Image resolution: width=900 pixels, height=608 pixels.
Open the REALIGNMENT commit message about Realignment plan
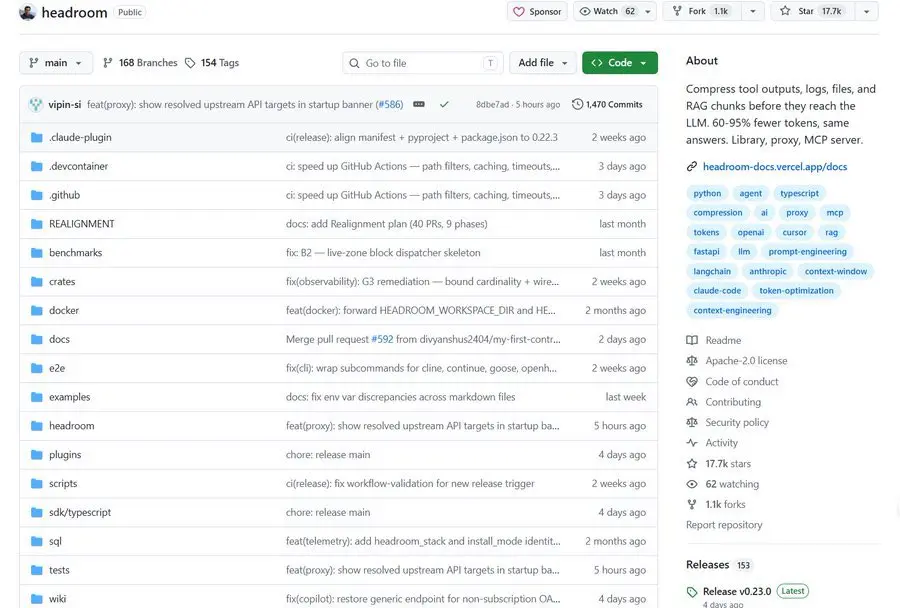point(386,224)
